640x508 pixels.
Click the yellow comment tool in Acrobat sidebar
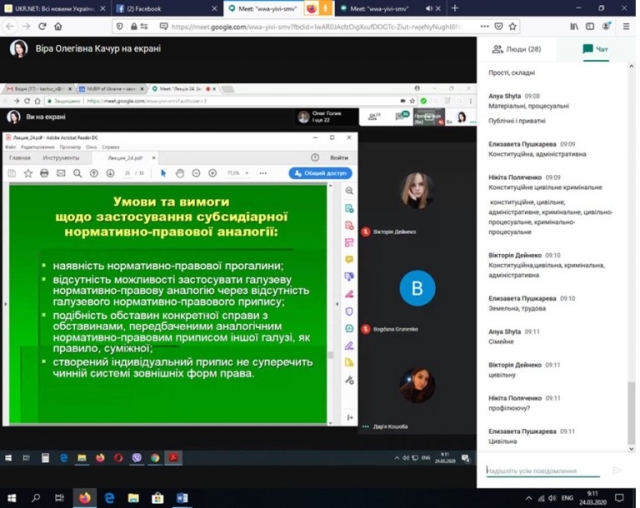pos(349,260)
